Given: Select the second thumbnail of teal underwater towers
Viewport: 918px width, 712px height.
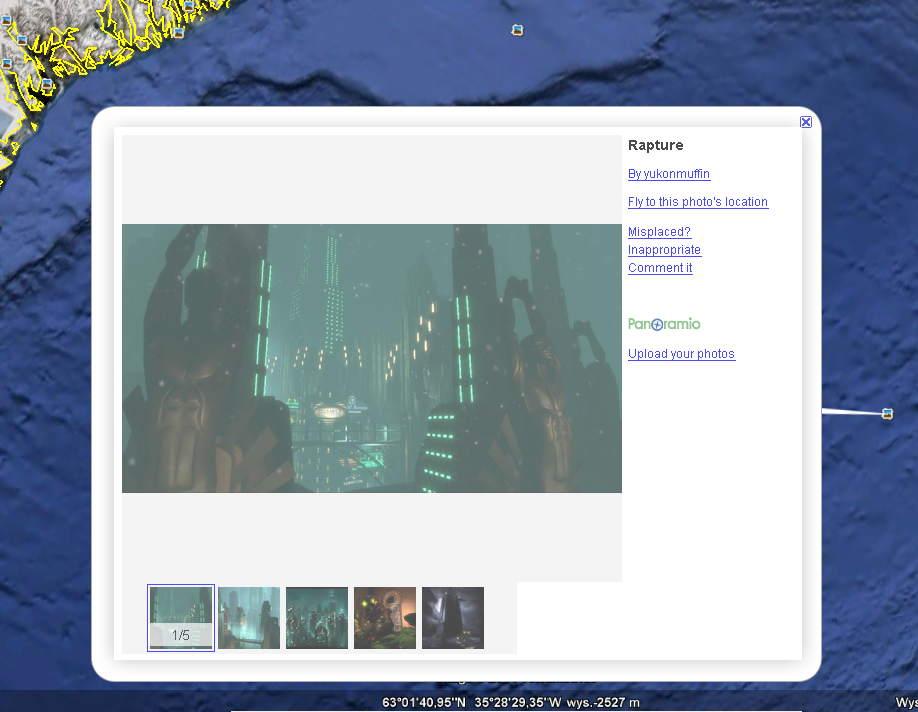Looking at the screenshot, I should click(x=249, y=618).
